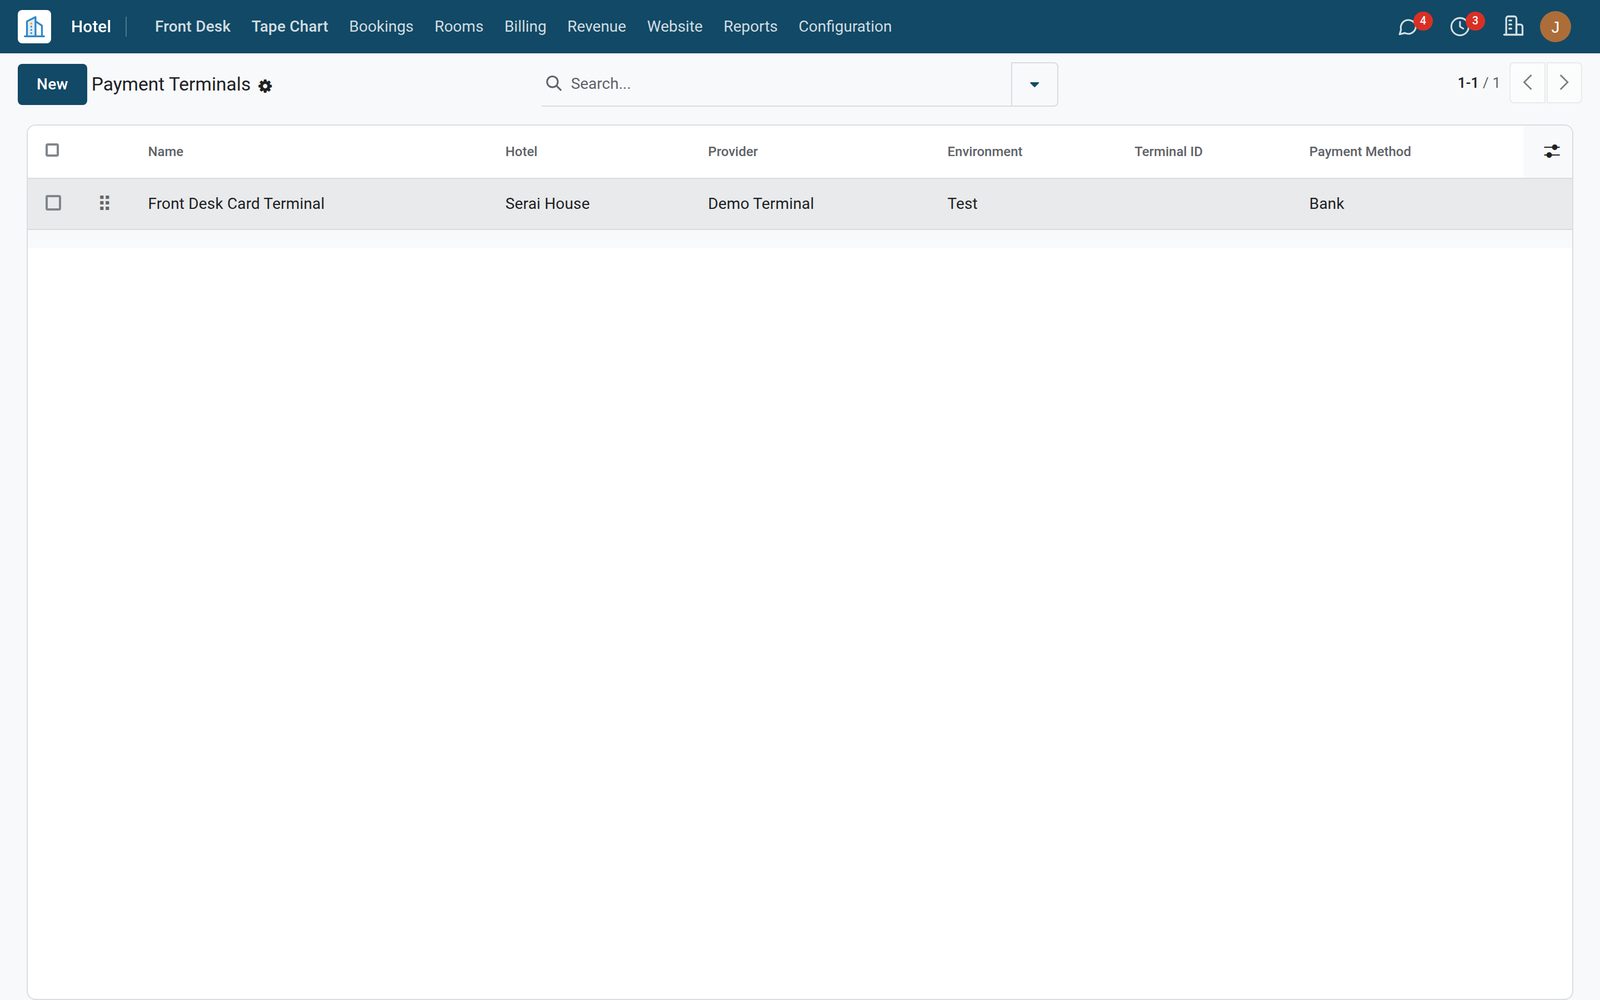The image size is (1600, 1000).
Task: Sort by the Provider column header
Action: pyautogui.click(x=733, y=152)
